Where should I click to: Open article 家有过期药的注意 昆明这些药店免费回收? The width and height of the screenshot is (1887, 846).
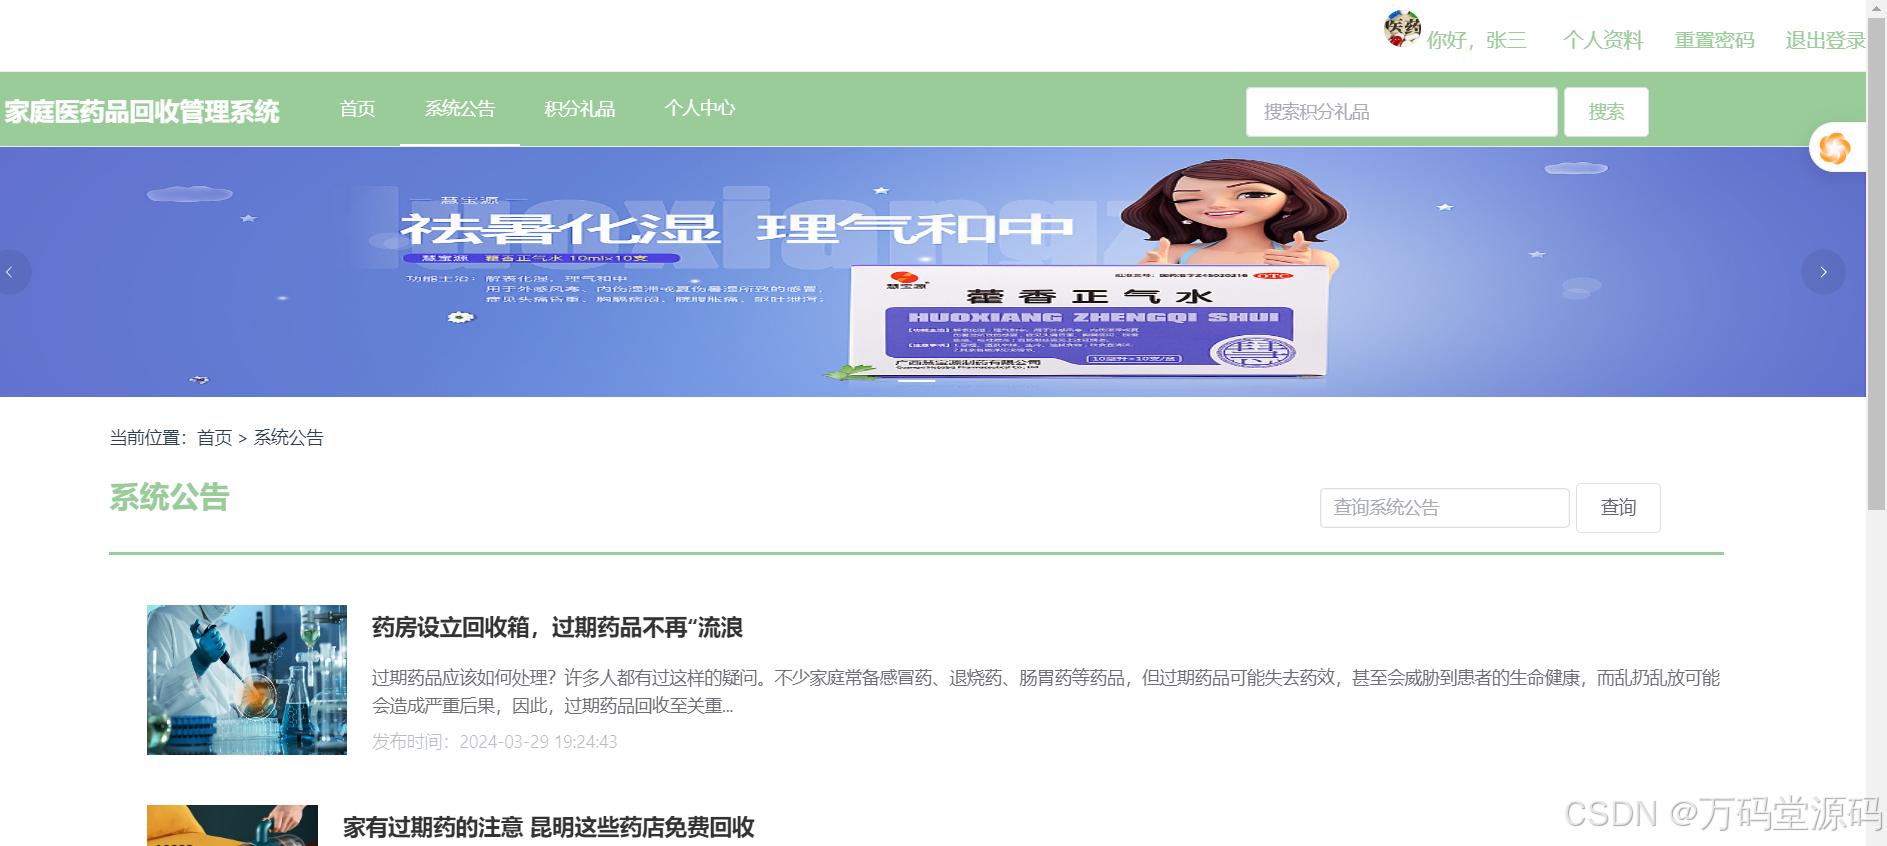(548, 828)
